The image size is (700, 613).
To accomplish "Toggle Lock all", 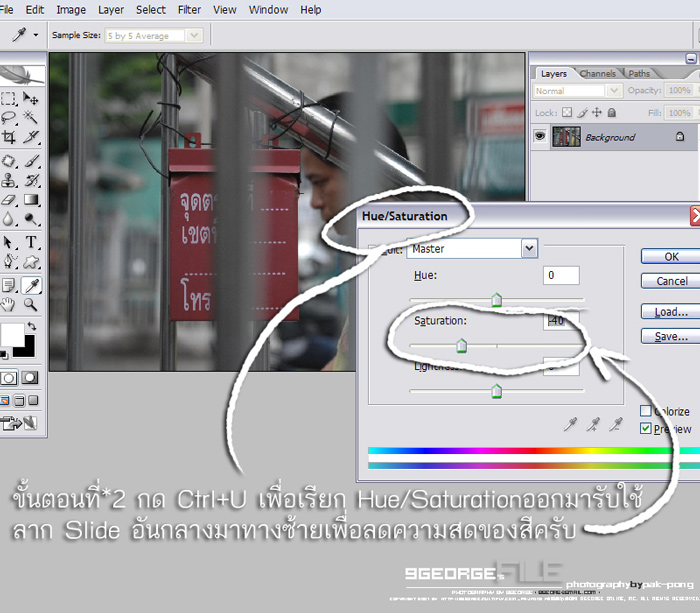I will [612, 113].
